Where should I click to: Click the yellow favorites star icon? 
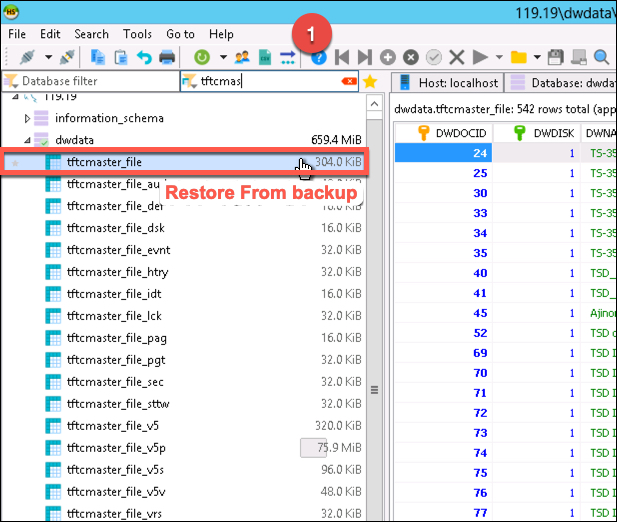(370, 82)
